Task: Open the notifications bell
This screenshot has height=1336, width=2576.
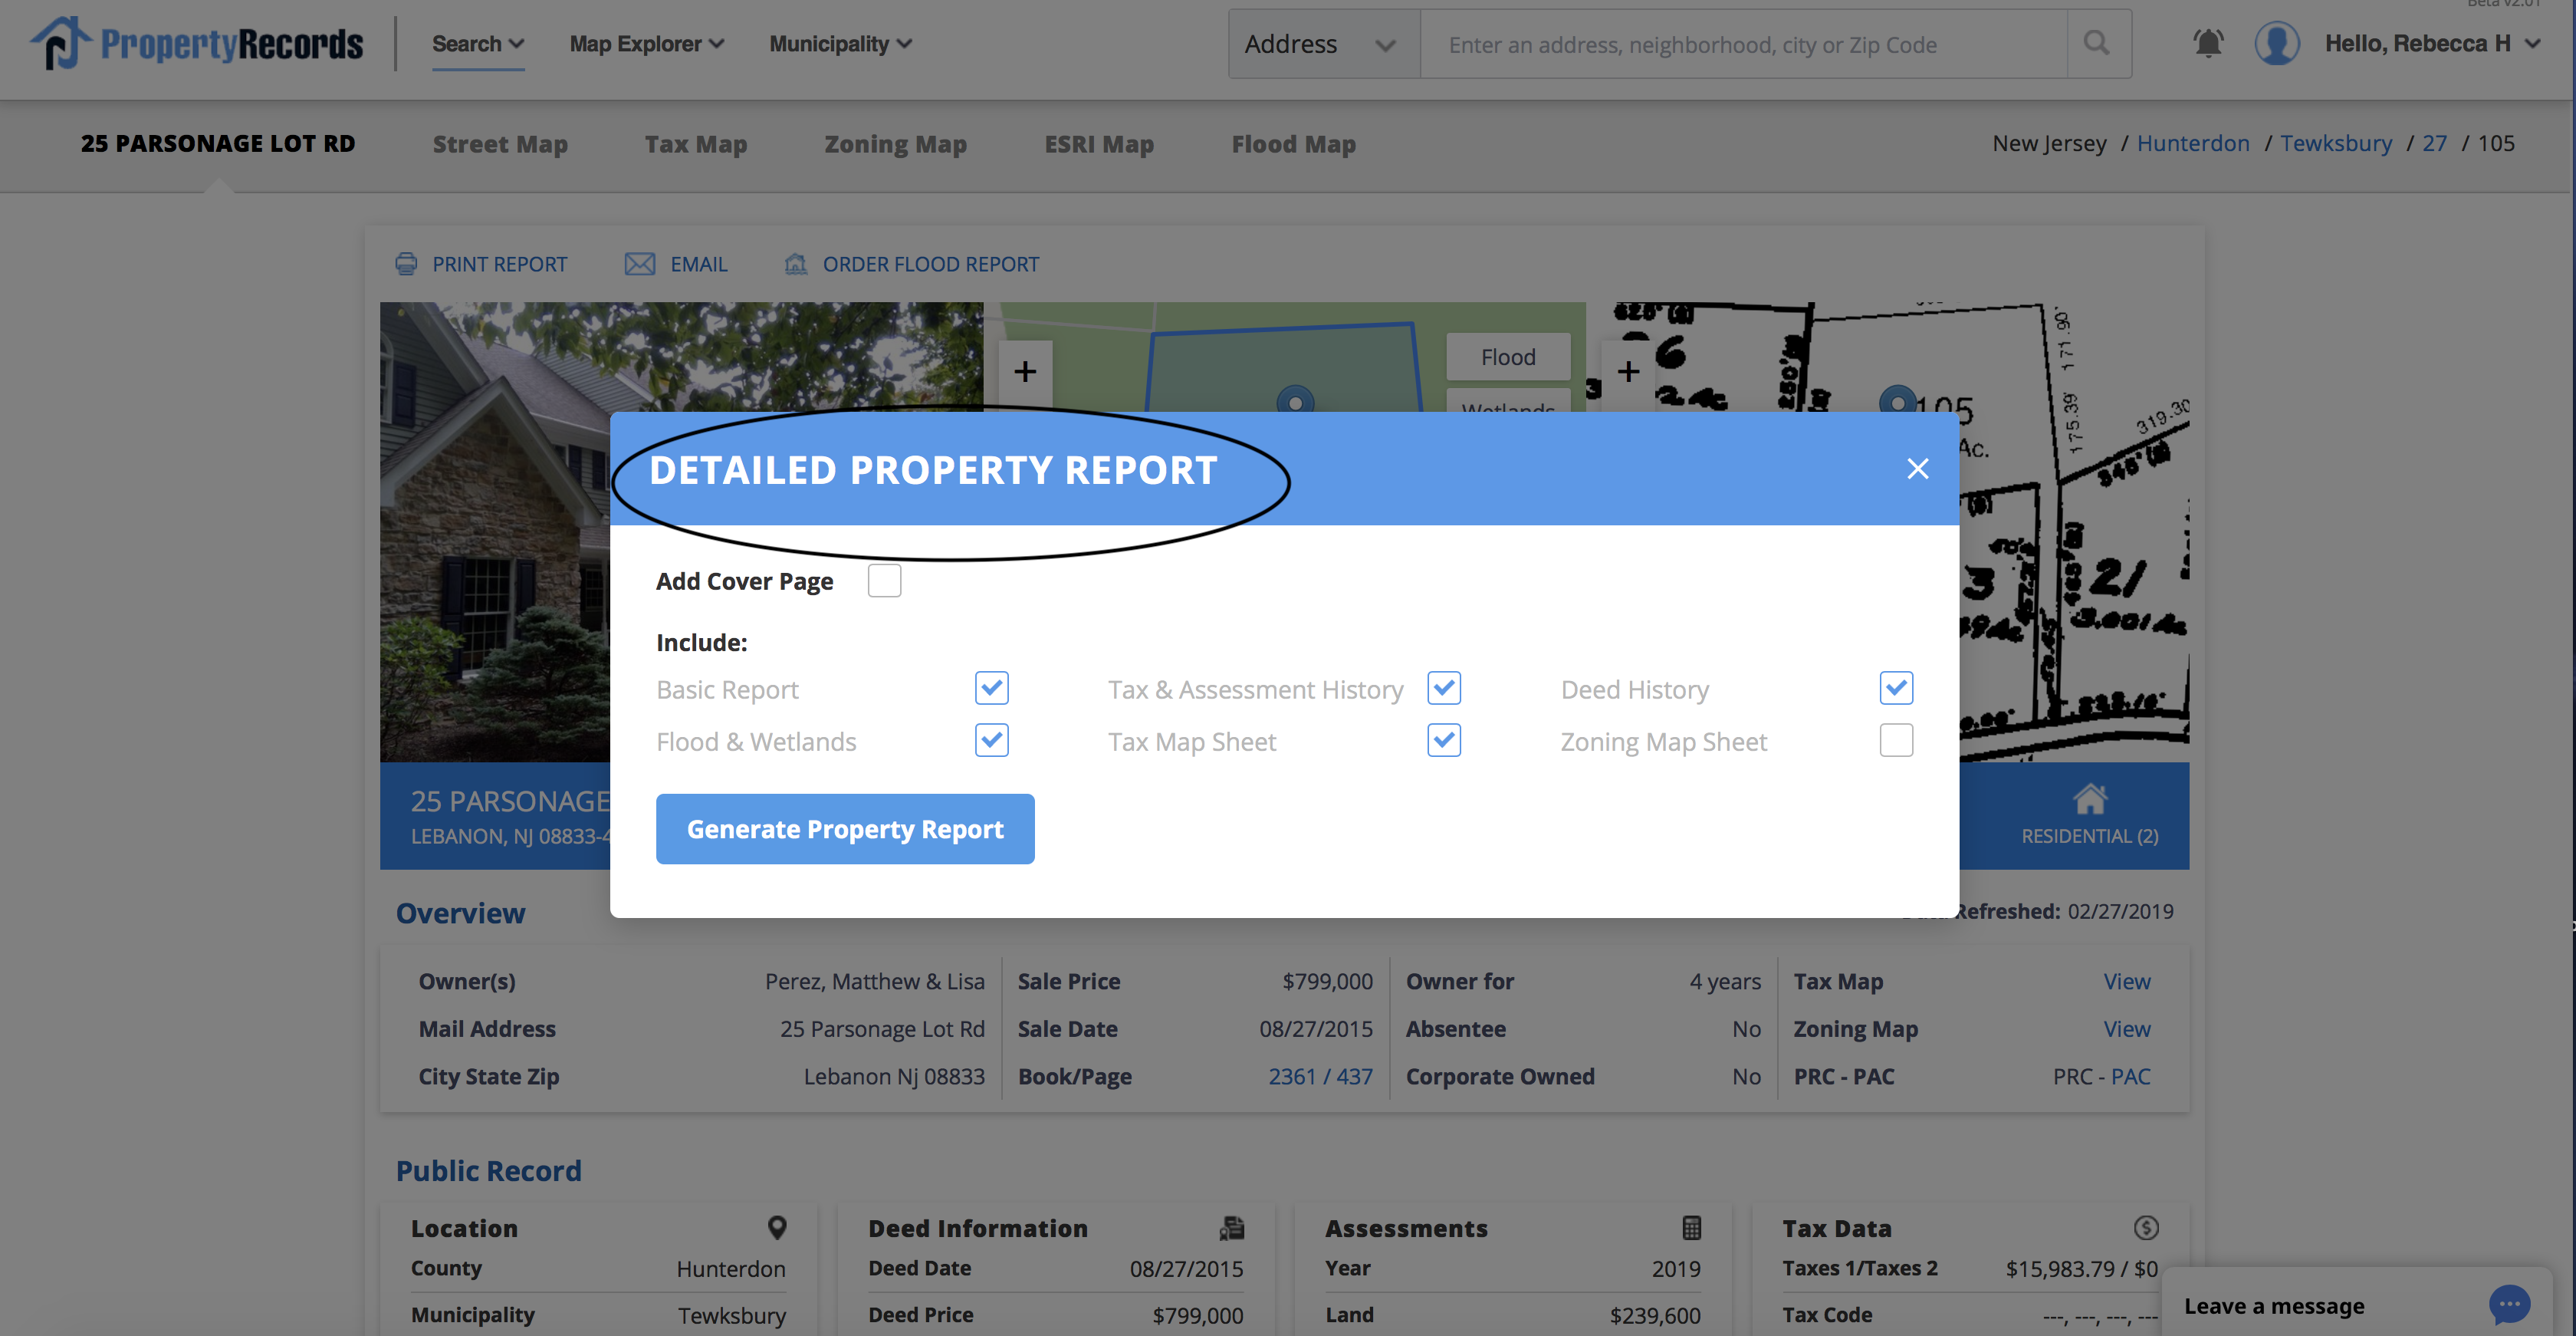Action: [2208, 43]
